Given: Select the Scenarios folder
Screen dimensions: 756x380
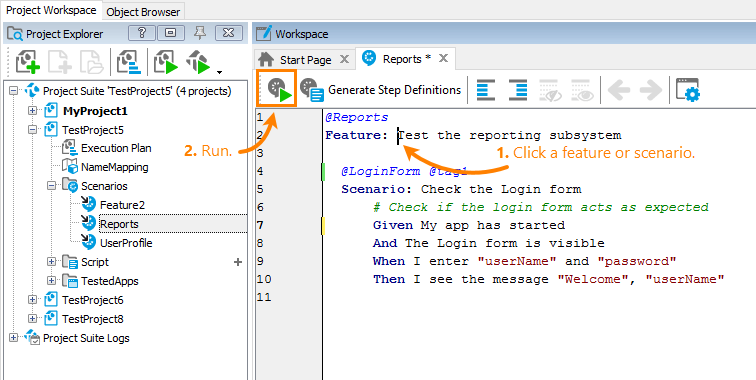Looking at the screenshot, I should tap(104, 186).
